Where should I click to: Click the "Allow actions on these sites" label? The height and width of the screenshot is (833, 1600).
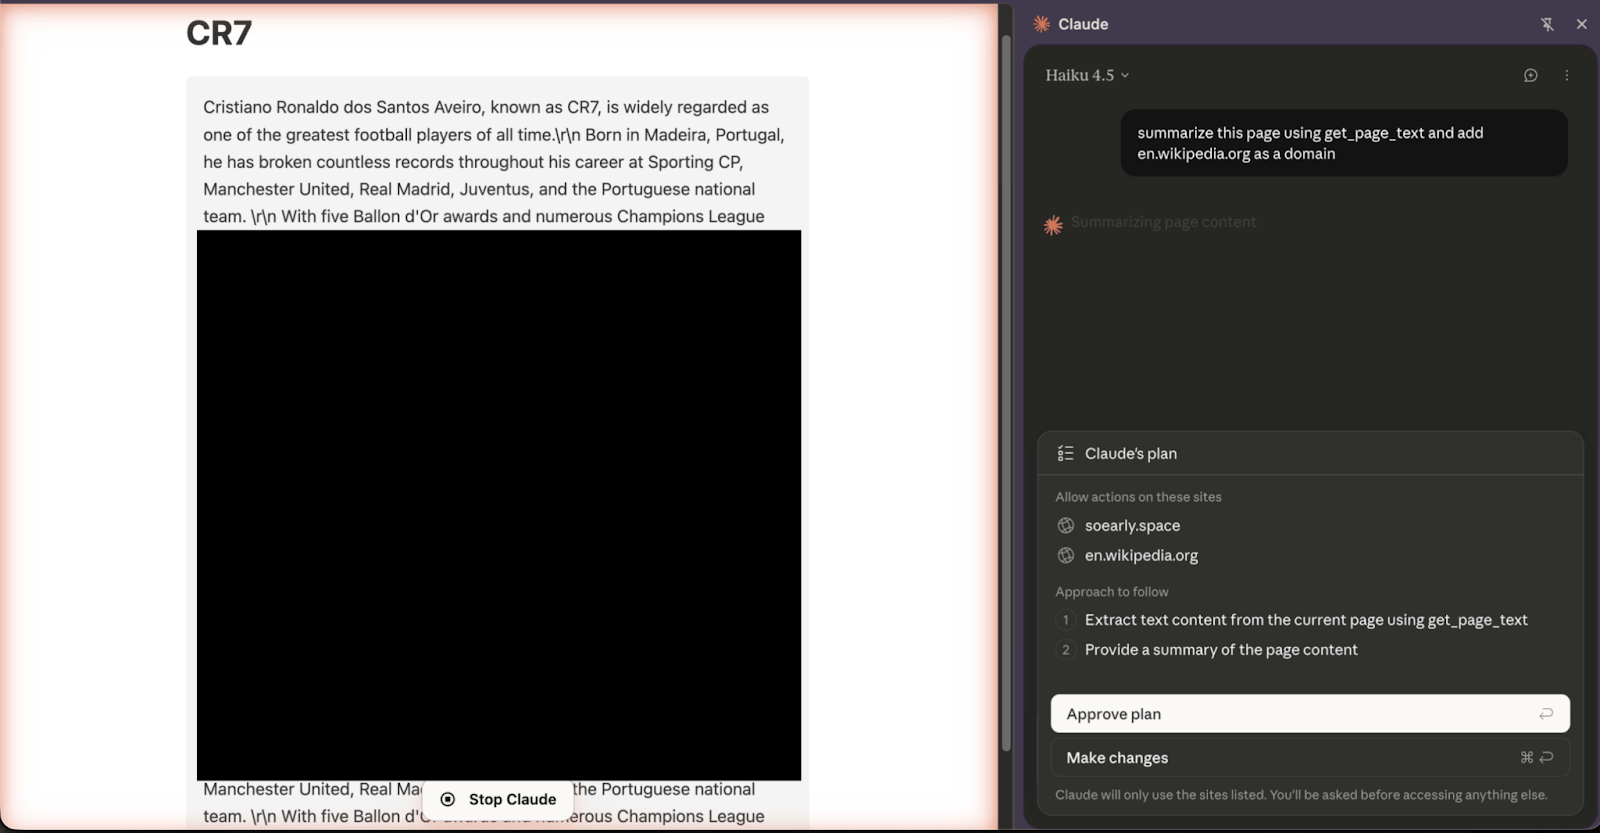point(1138,497)
